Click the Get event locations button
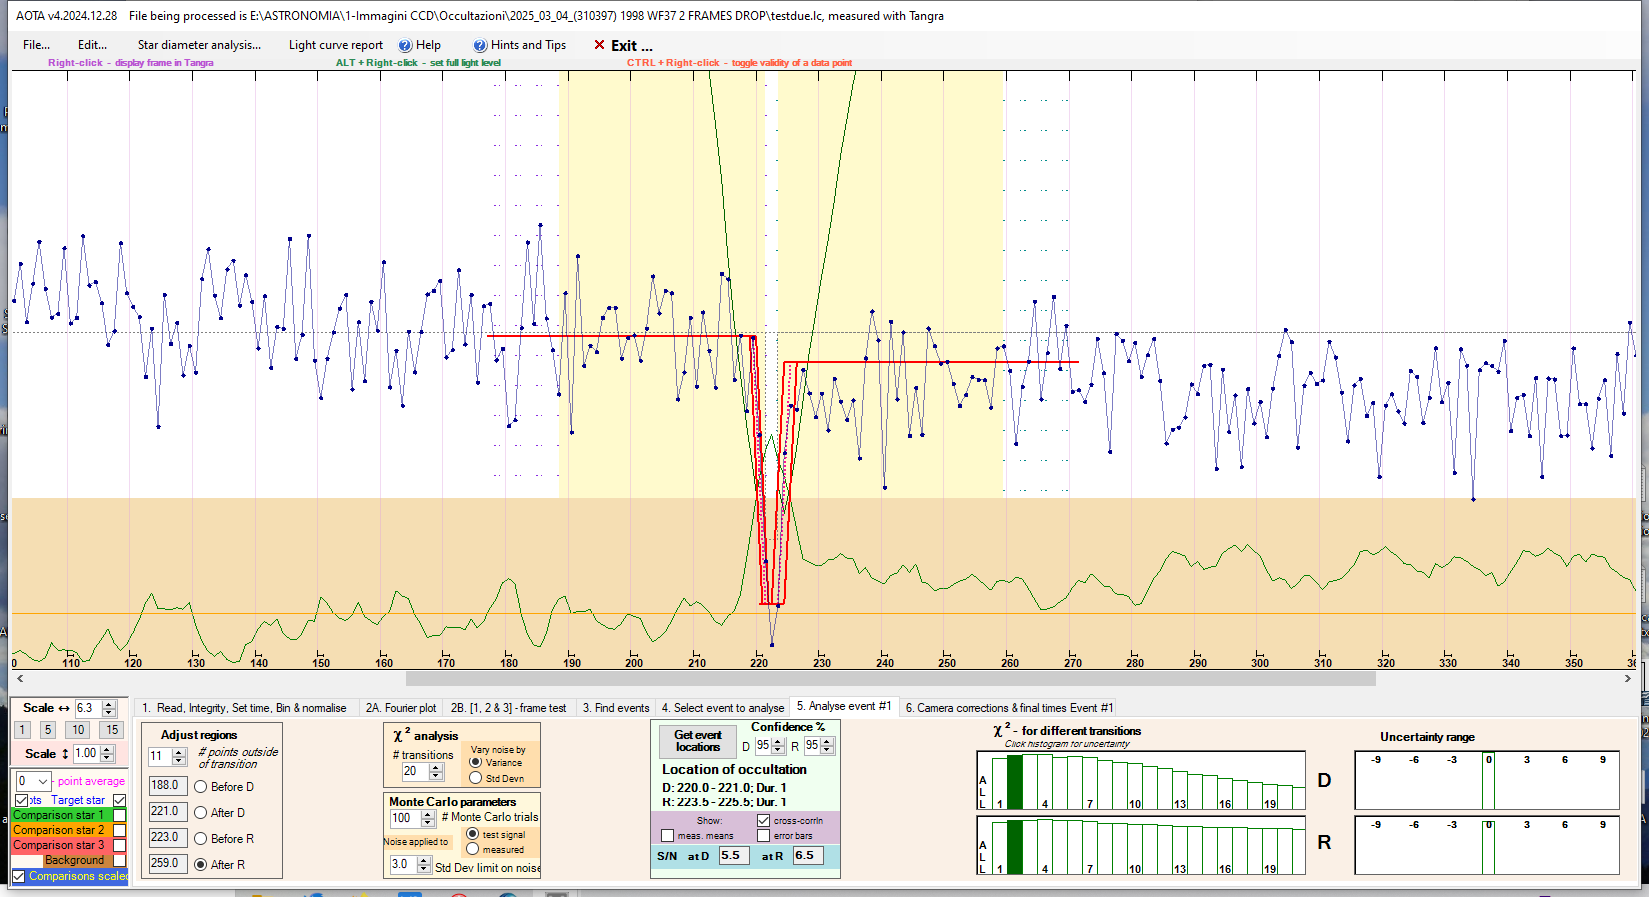The width and height of the screenshot is (1649, 897). pyautogui.click(x=698, y=741)
